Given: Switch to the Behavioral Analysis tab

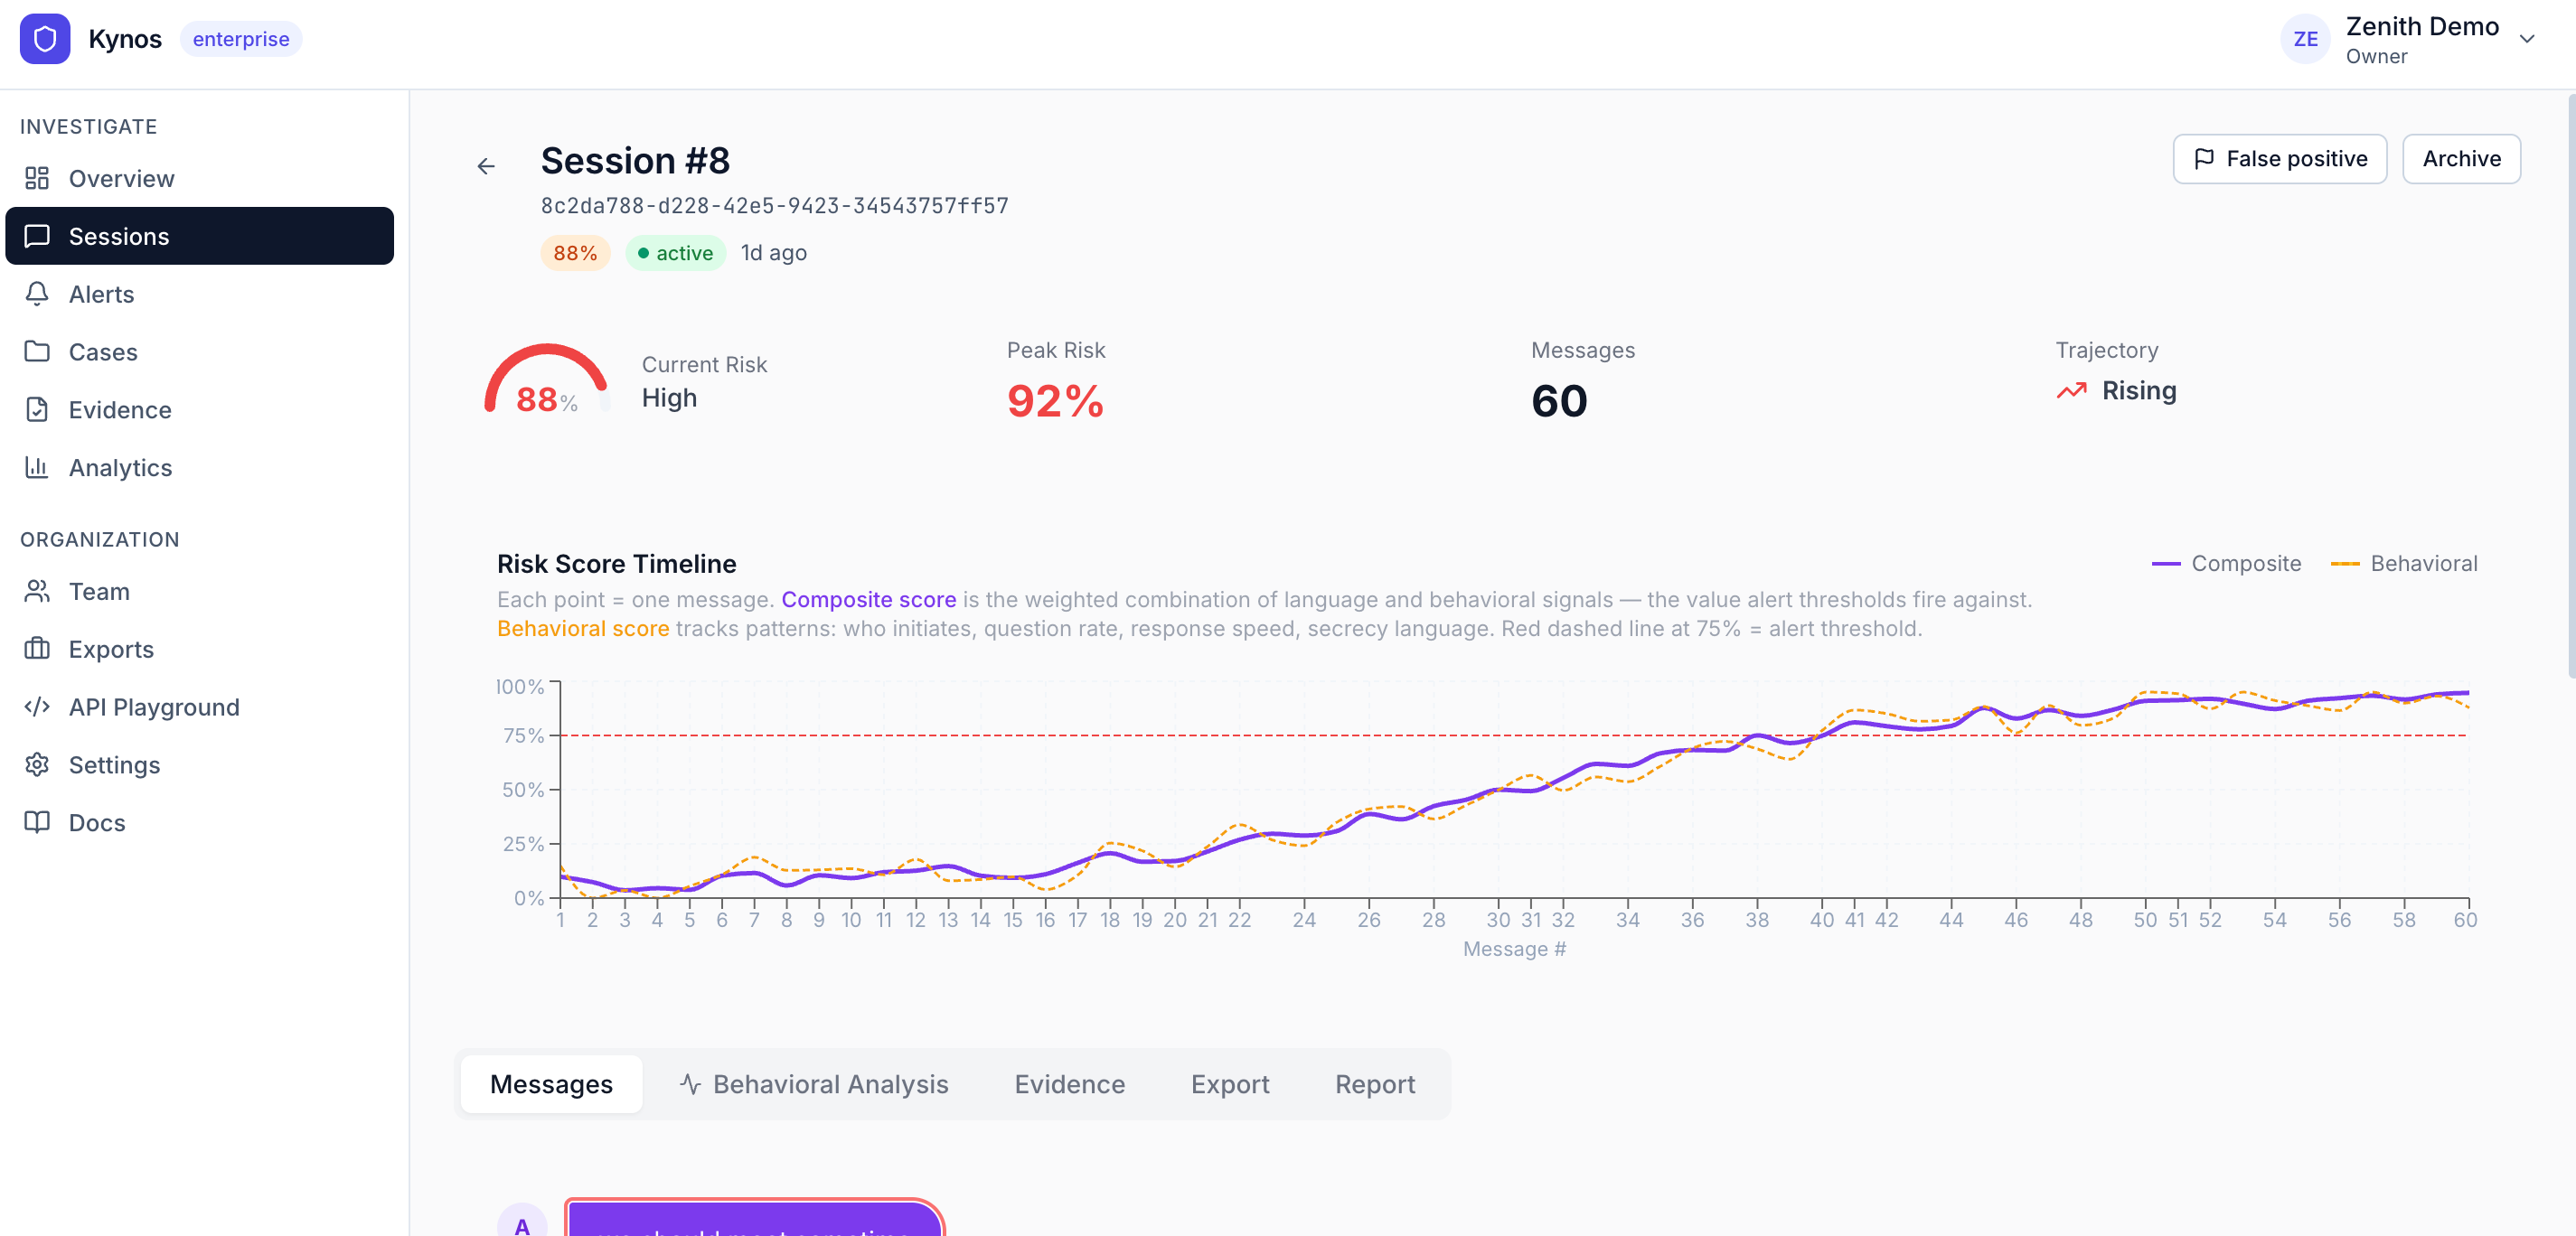Looking at the screenshot, I should coord(830,1084).
